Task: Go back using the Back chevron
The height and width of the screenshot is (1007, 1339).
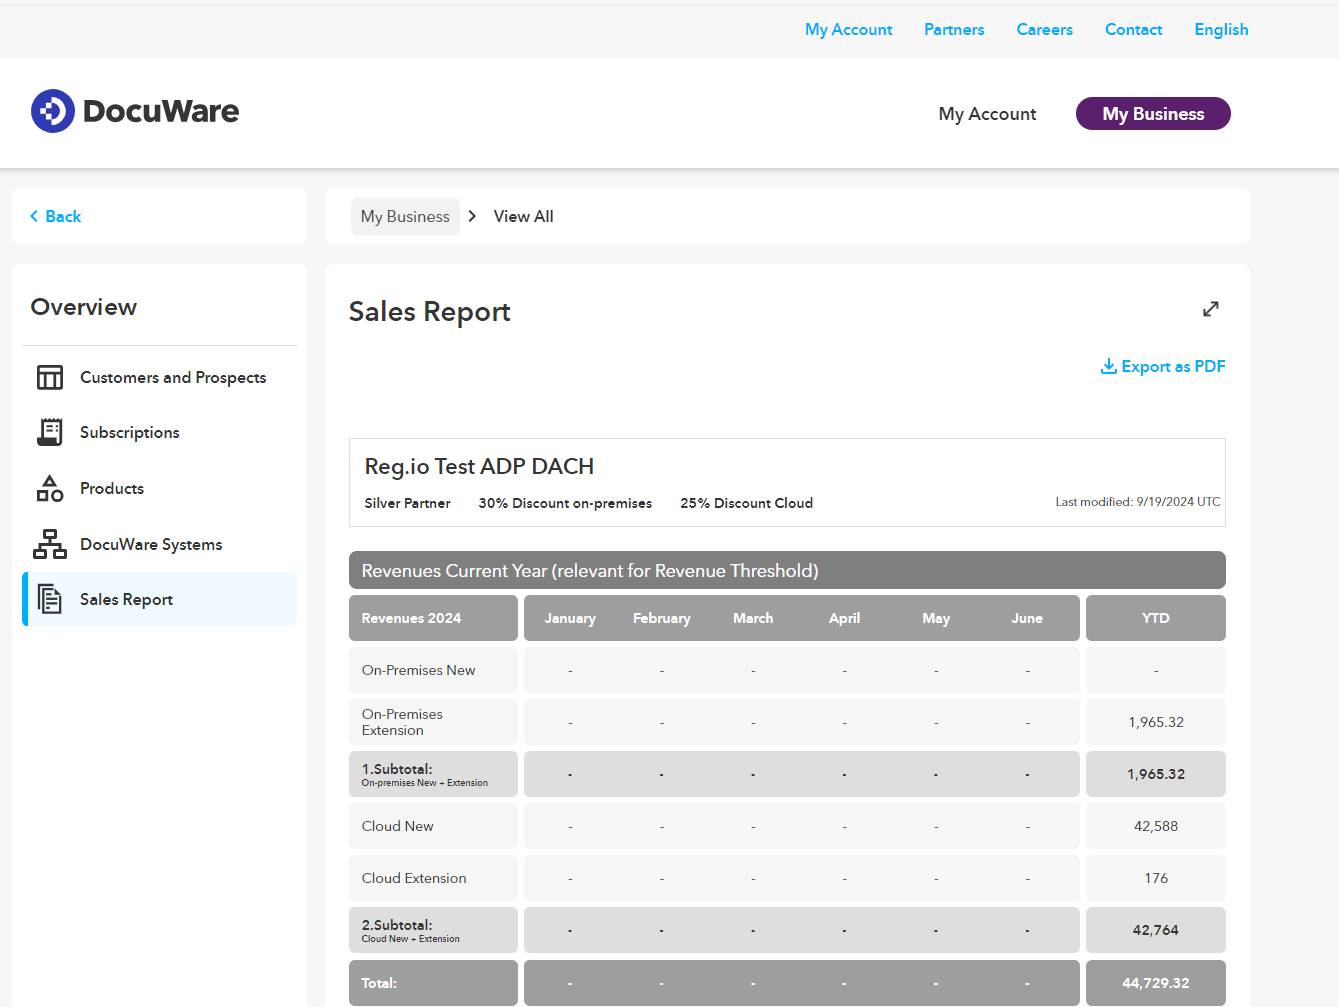Action: pyautogui.click(x=35, y=216)
